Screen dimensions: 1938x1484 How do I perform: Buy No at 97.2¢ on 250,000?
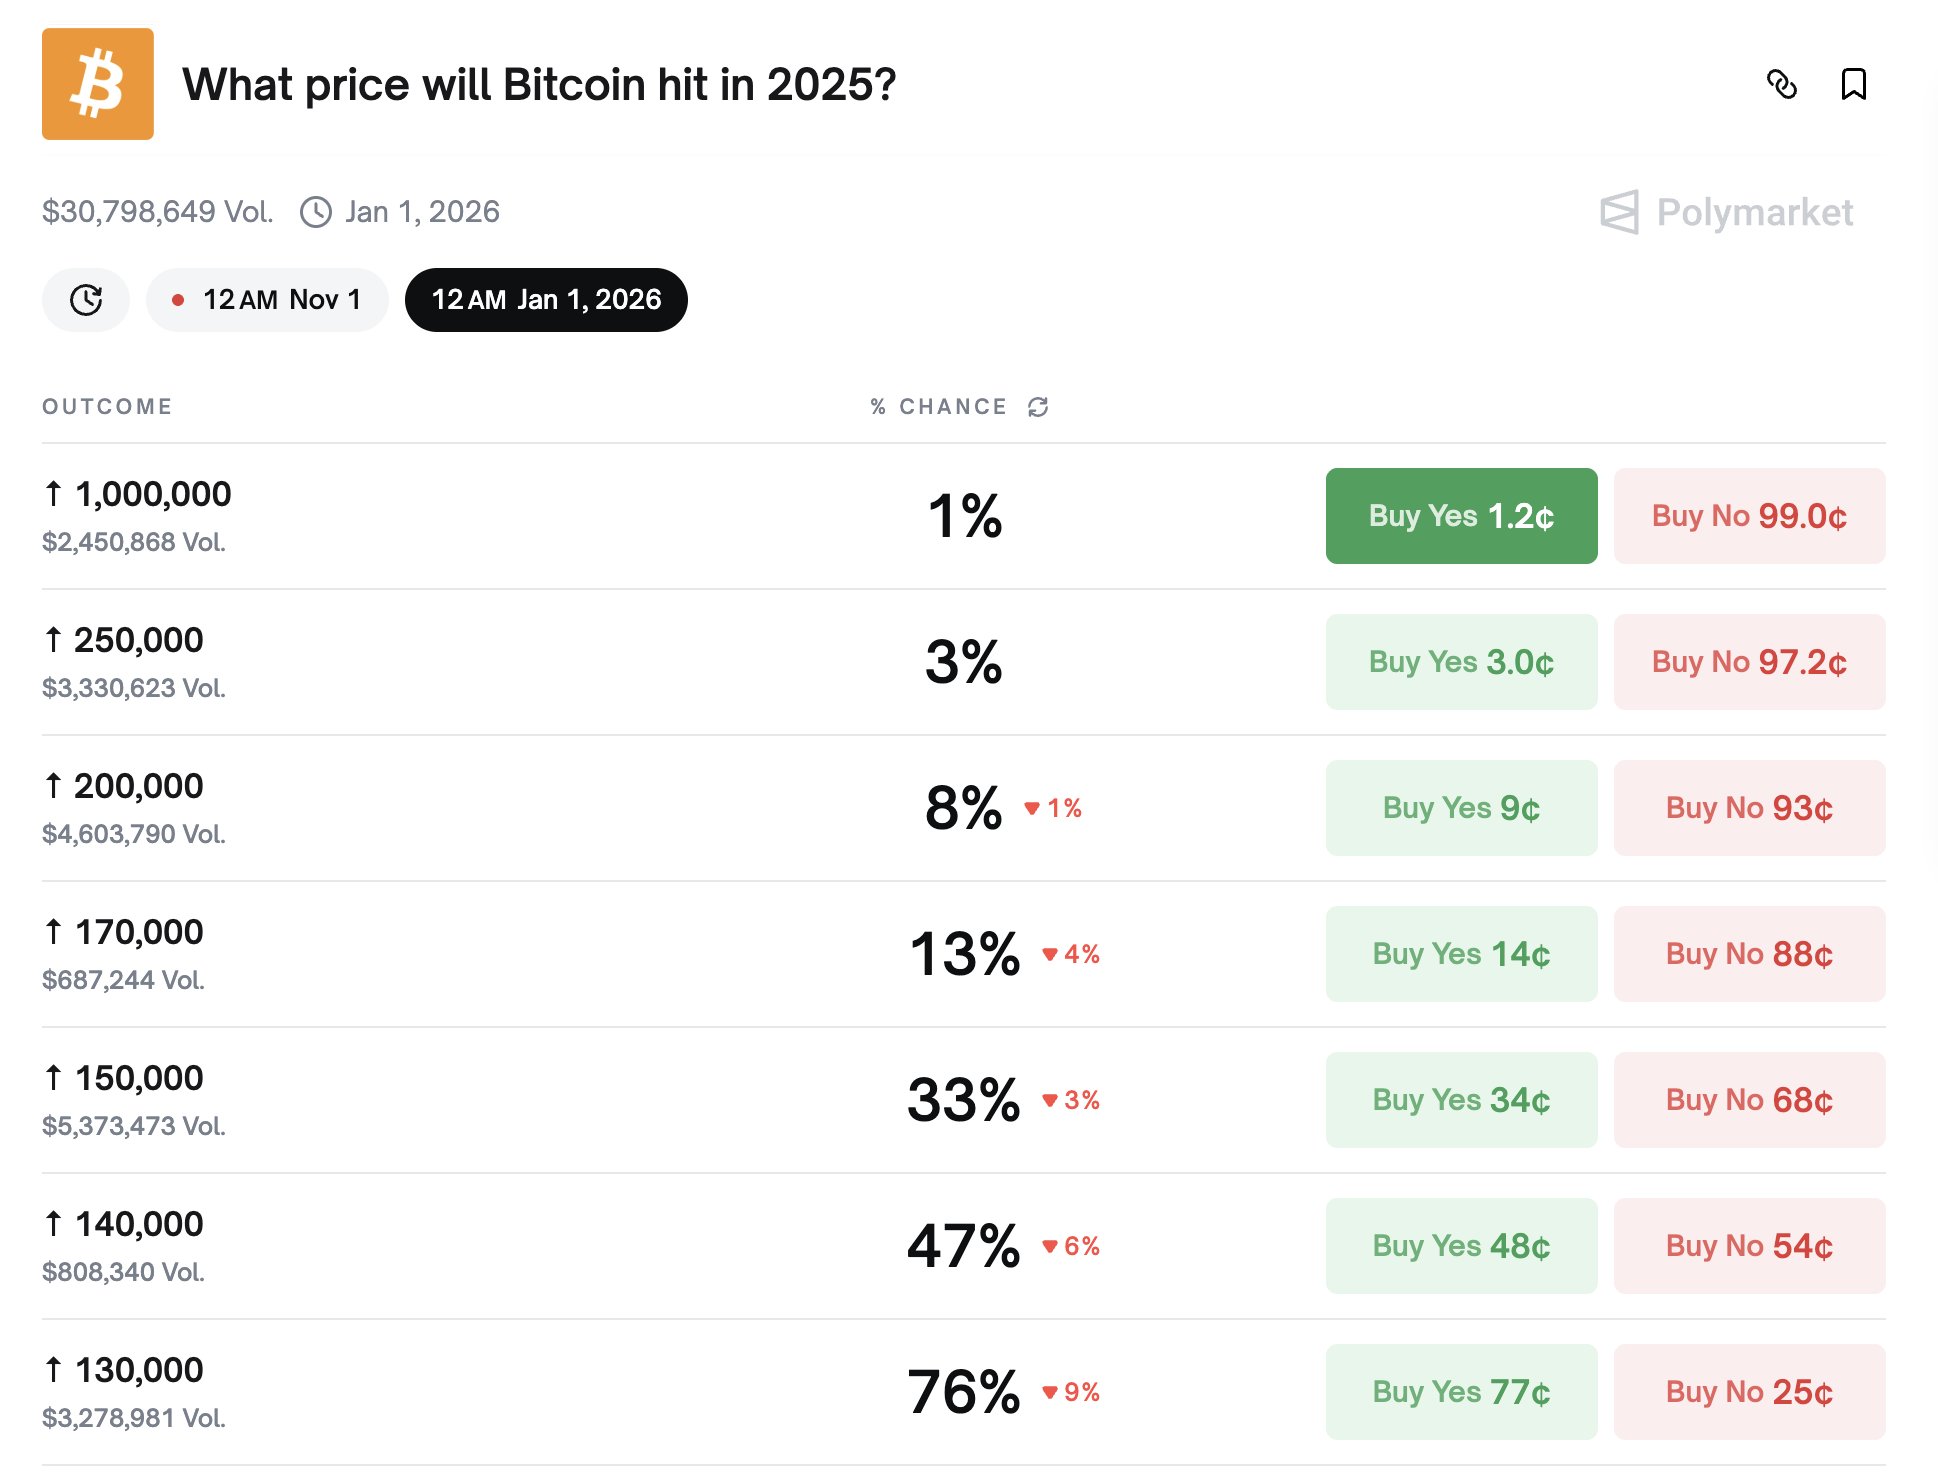pos(1749,661)
